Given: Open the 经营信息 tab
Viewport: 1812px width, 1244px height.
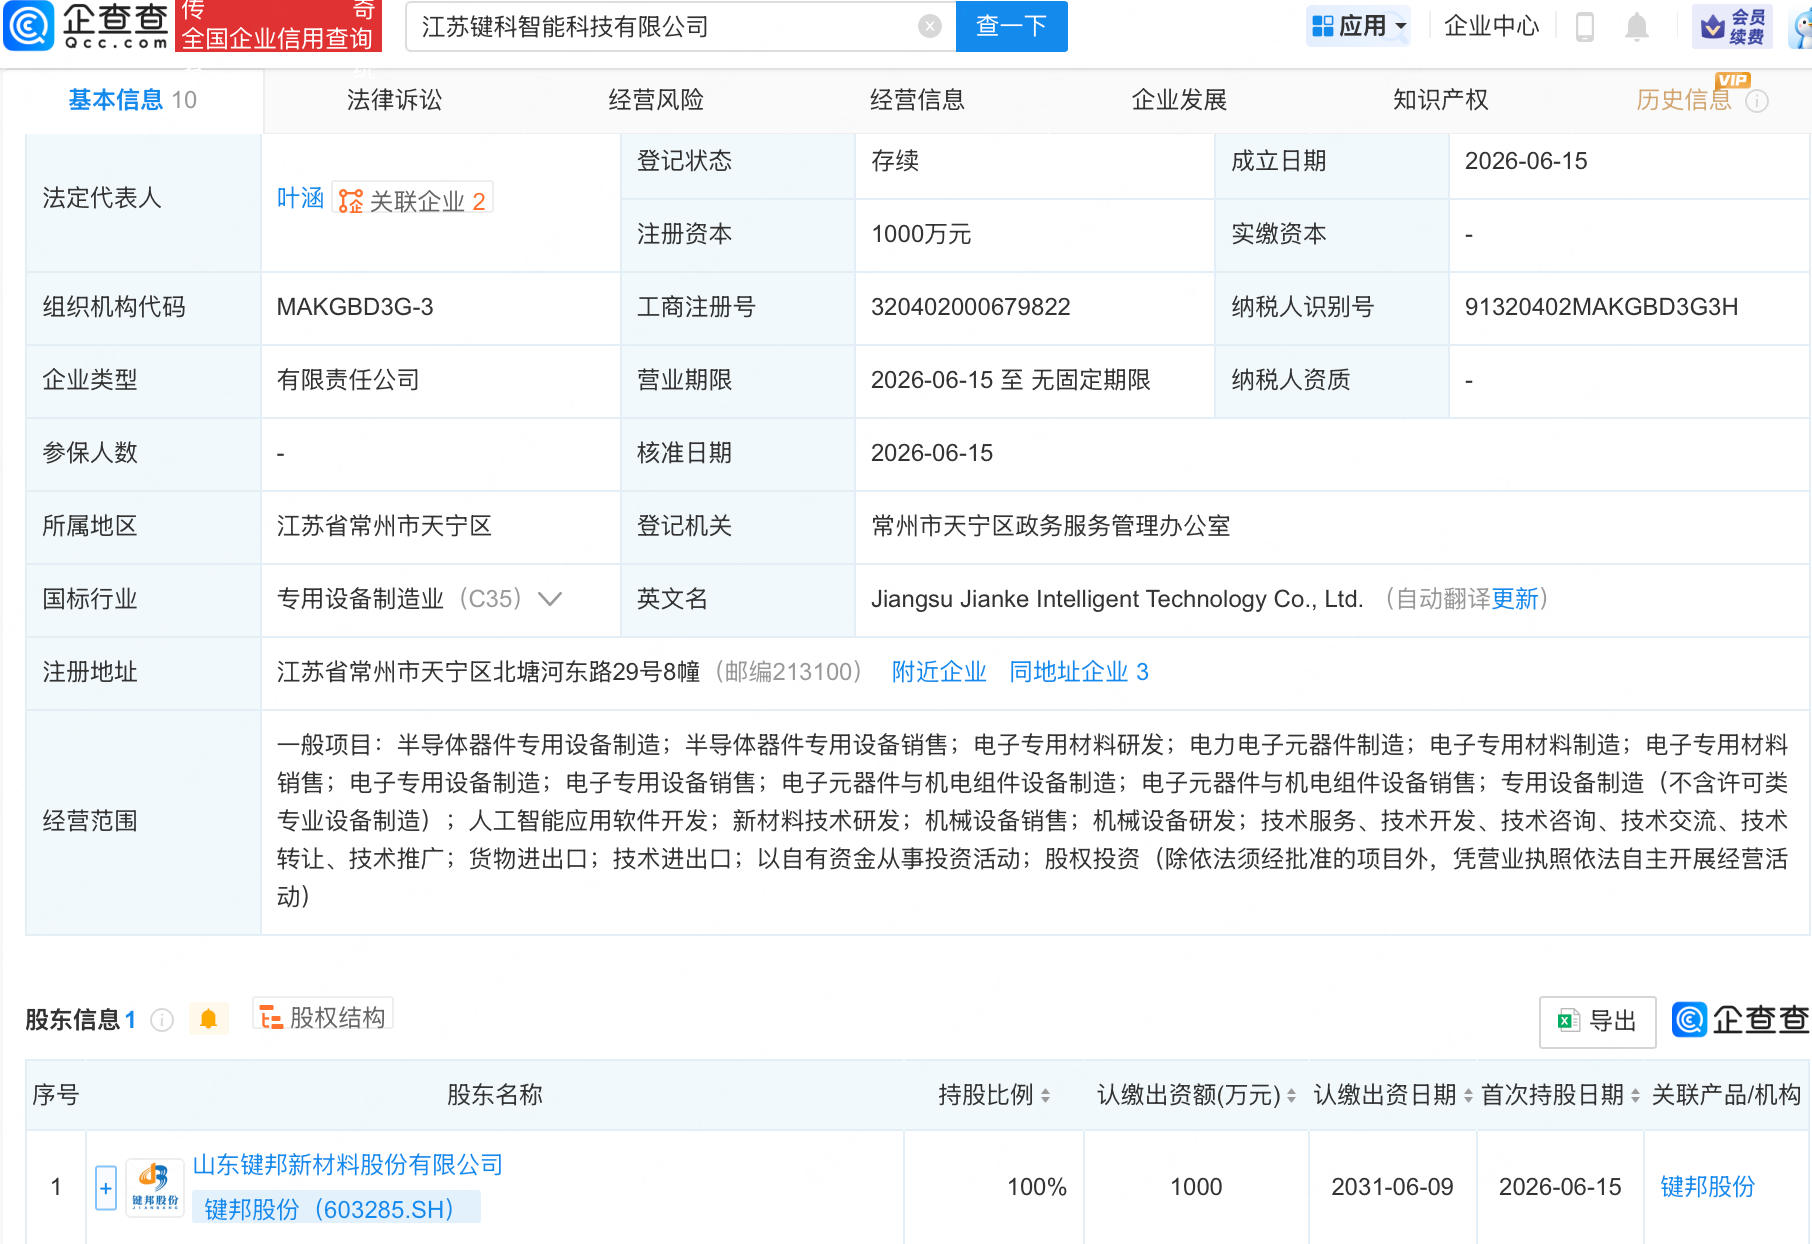Looking at the screenshot, I should tap(917, 100).
